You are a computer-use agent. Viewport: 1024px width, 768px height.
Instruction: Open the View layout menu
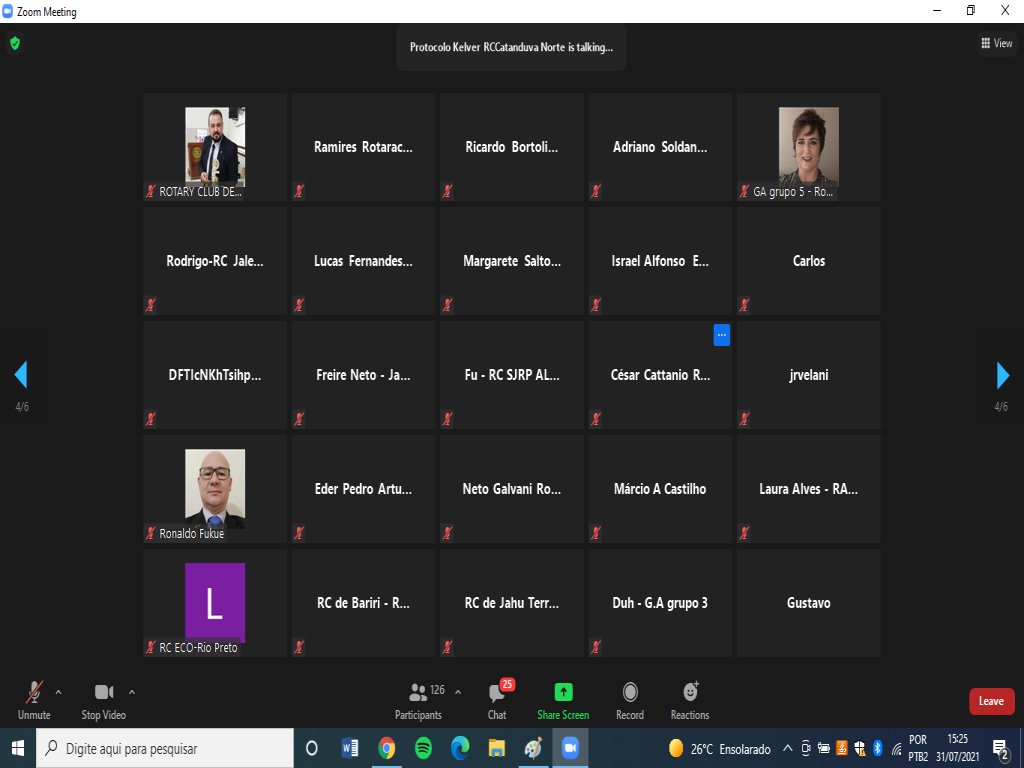(997, 43)
